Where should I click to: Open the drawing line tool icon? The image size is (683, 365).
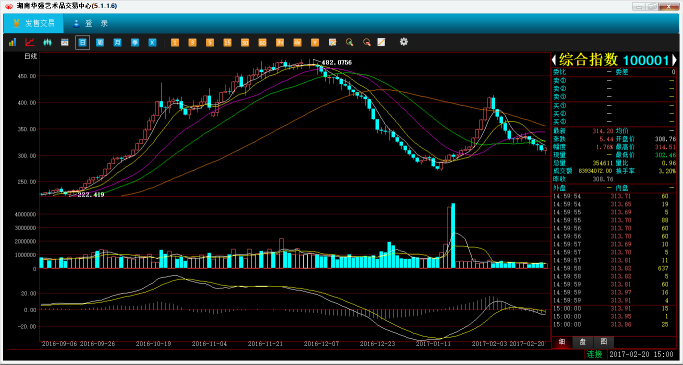[x=381, y=42]
